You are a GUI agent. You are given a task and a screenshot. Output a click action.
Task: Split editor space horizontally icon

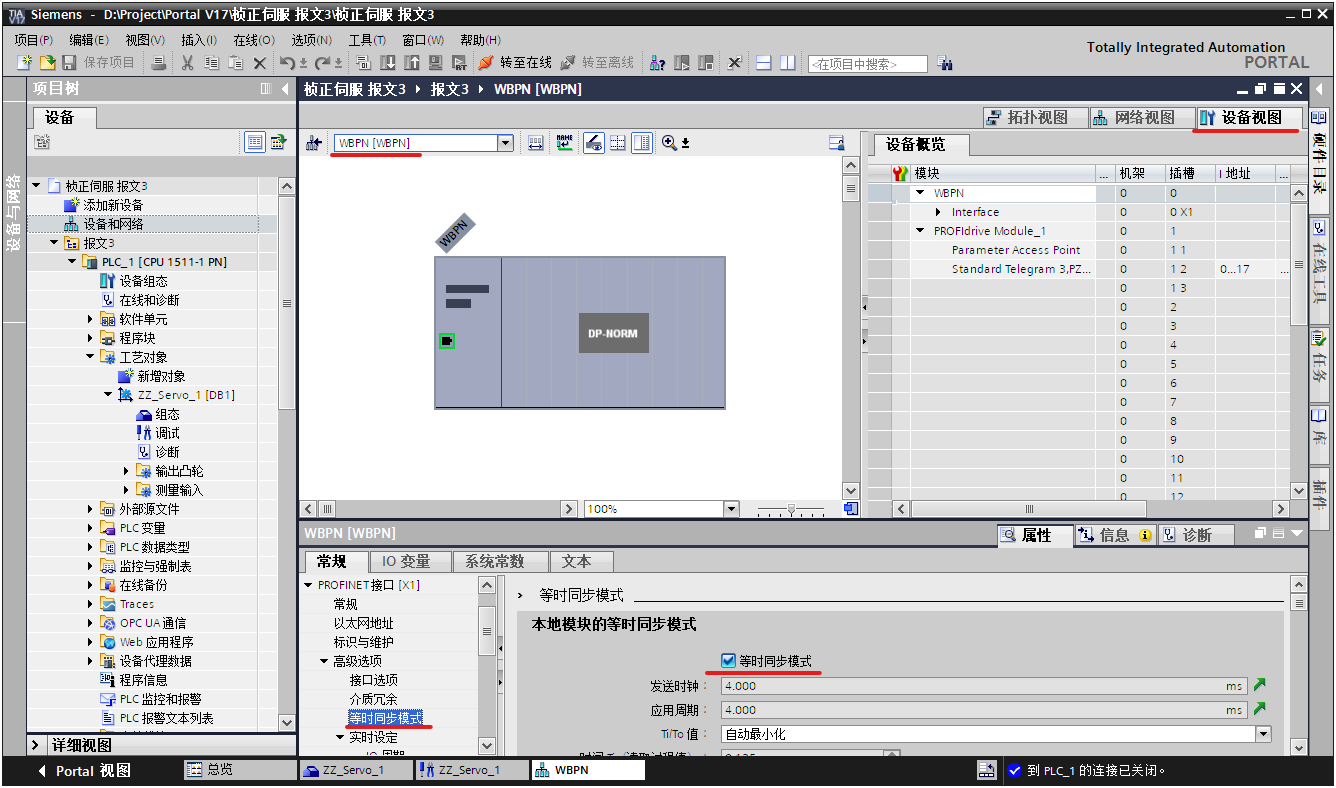(763, 63)
